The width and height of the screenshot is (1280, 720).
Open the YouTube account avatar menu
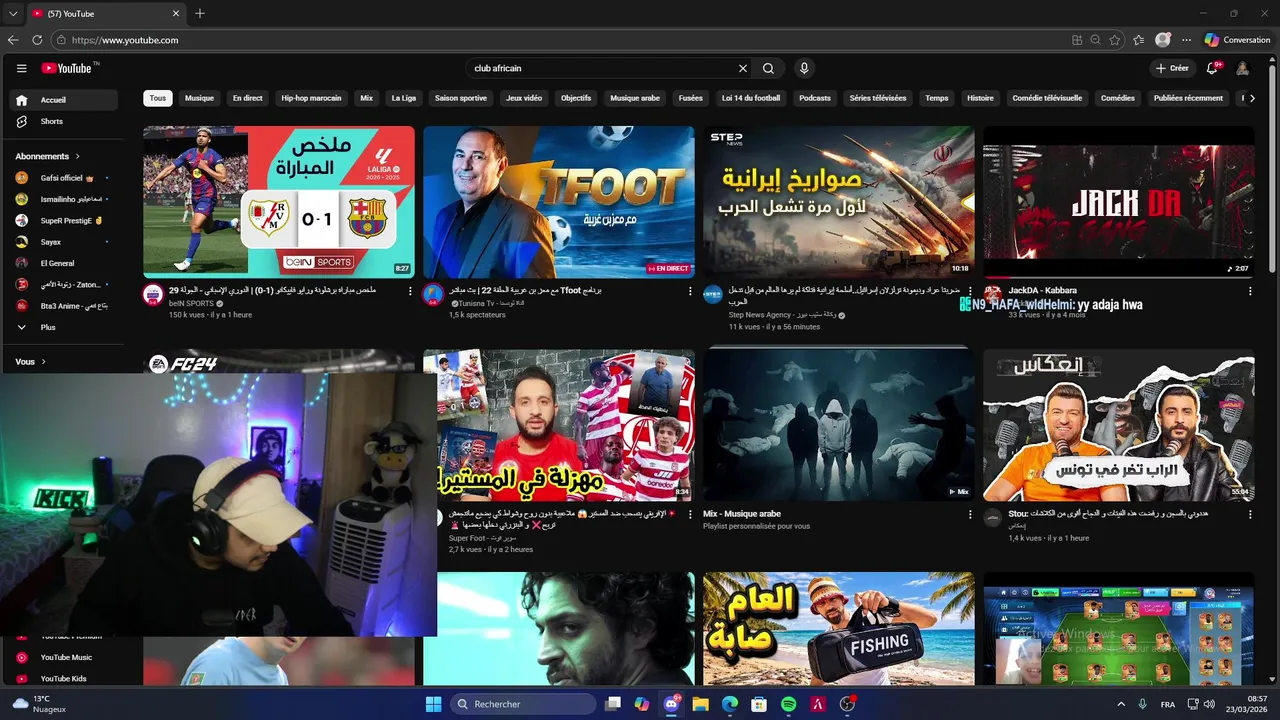[x=1242, y=68]
